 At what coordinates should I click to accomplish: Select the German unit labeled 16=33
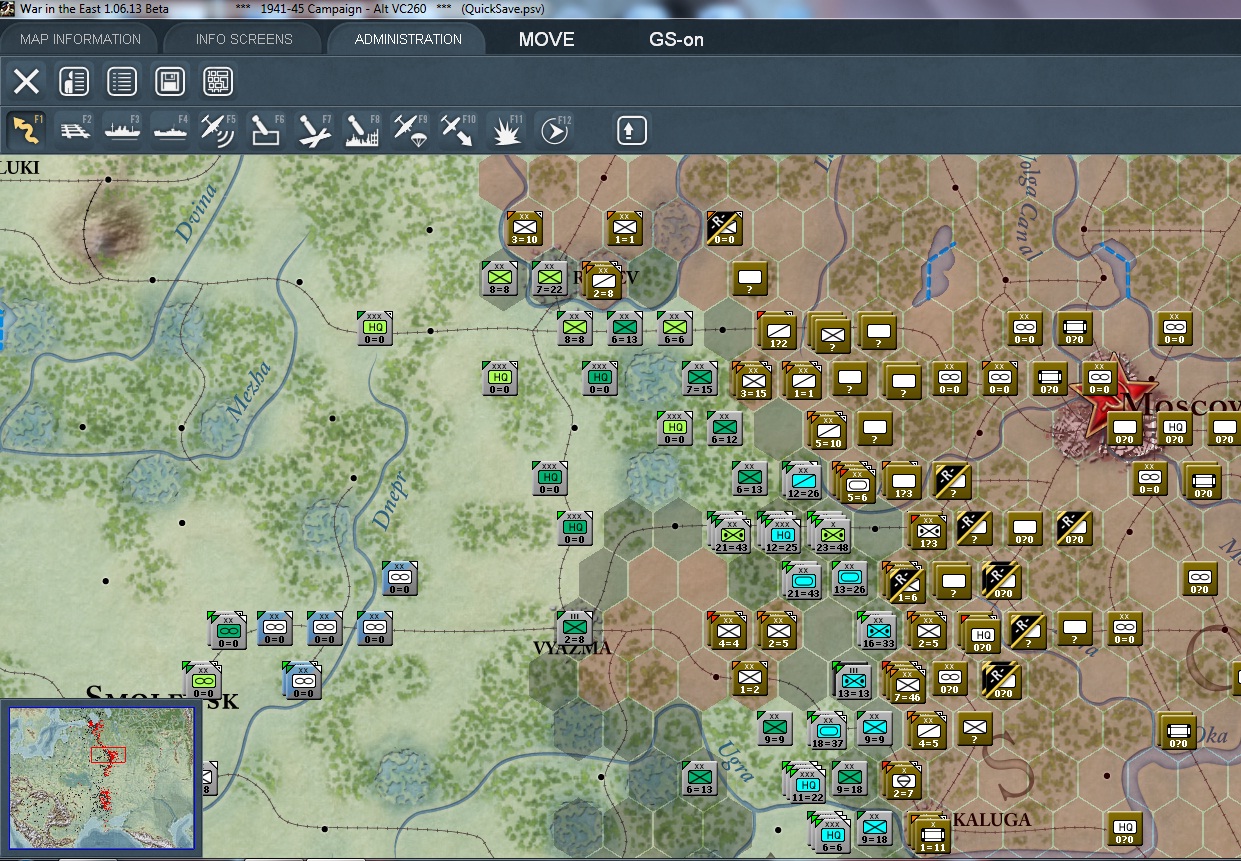point(878,631)
